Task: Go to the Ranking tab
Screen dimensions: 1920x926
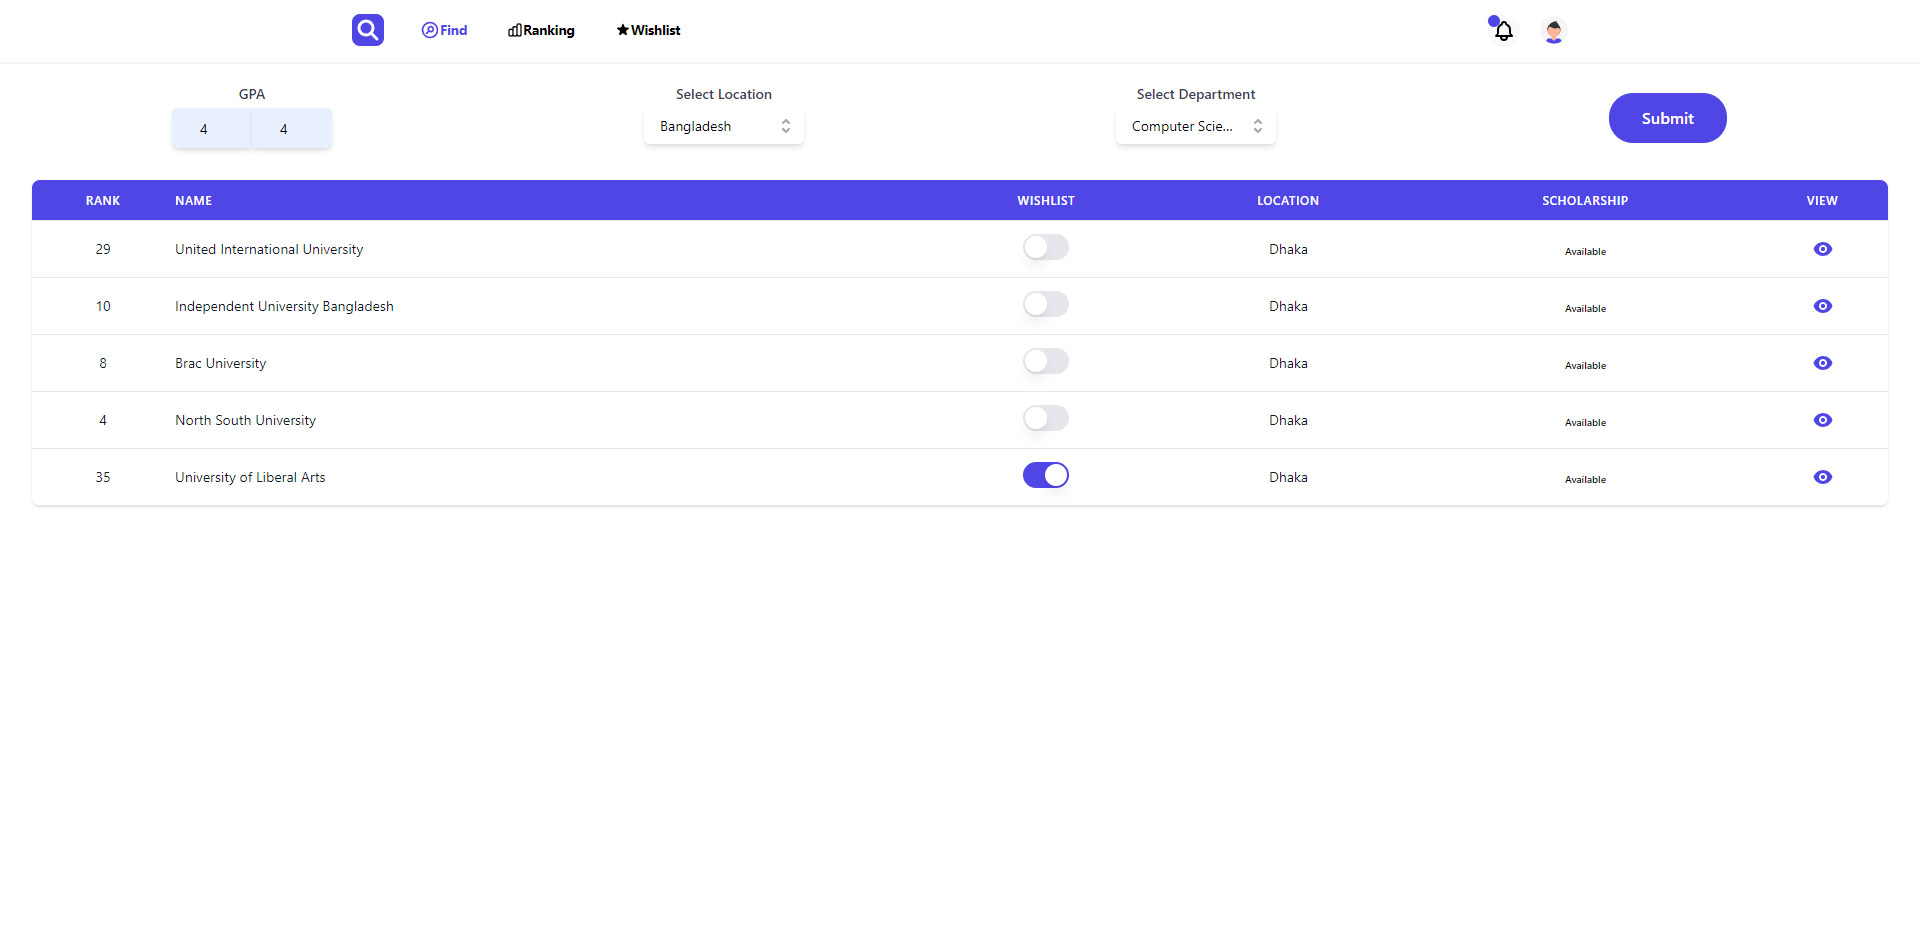Action: [541, 30]
